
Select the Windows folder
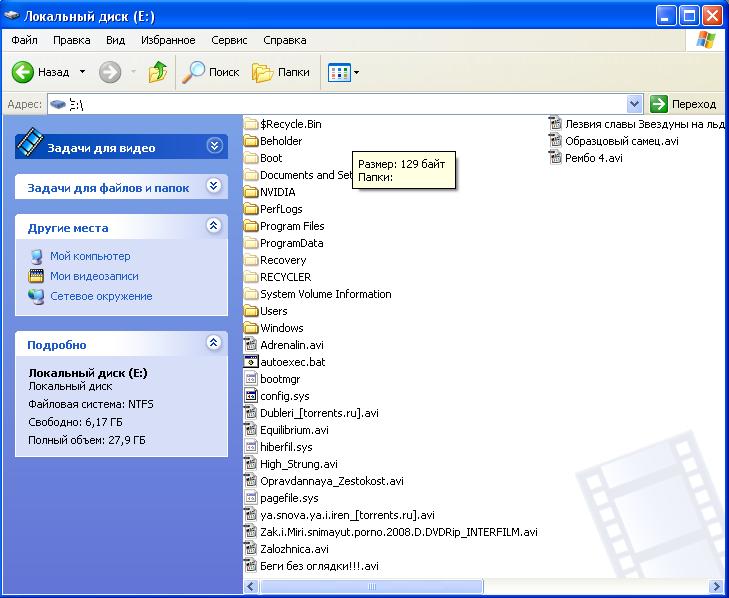281,328
